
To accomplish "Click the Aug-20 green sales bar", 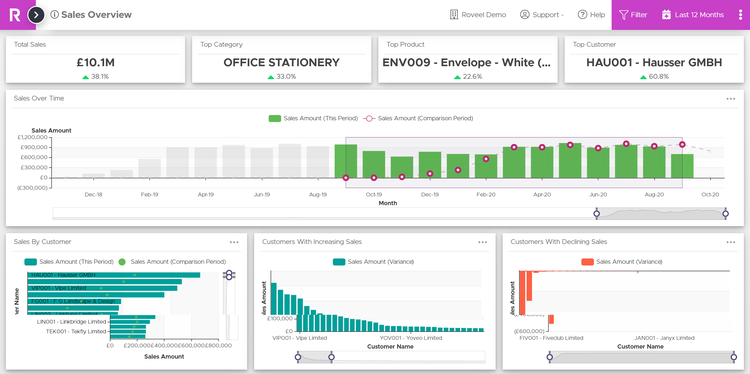I will 654,162.
